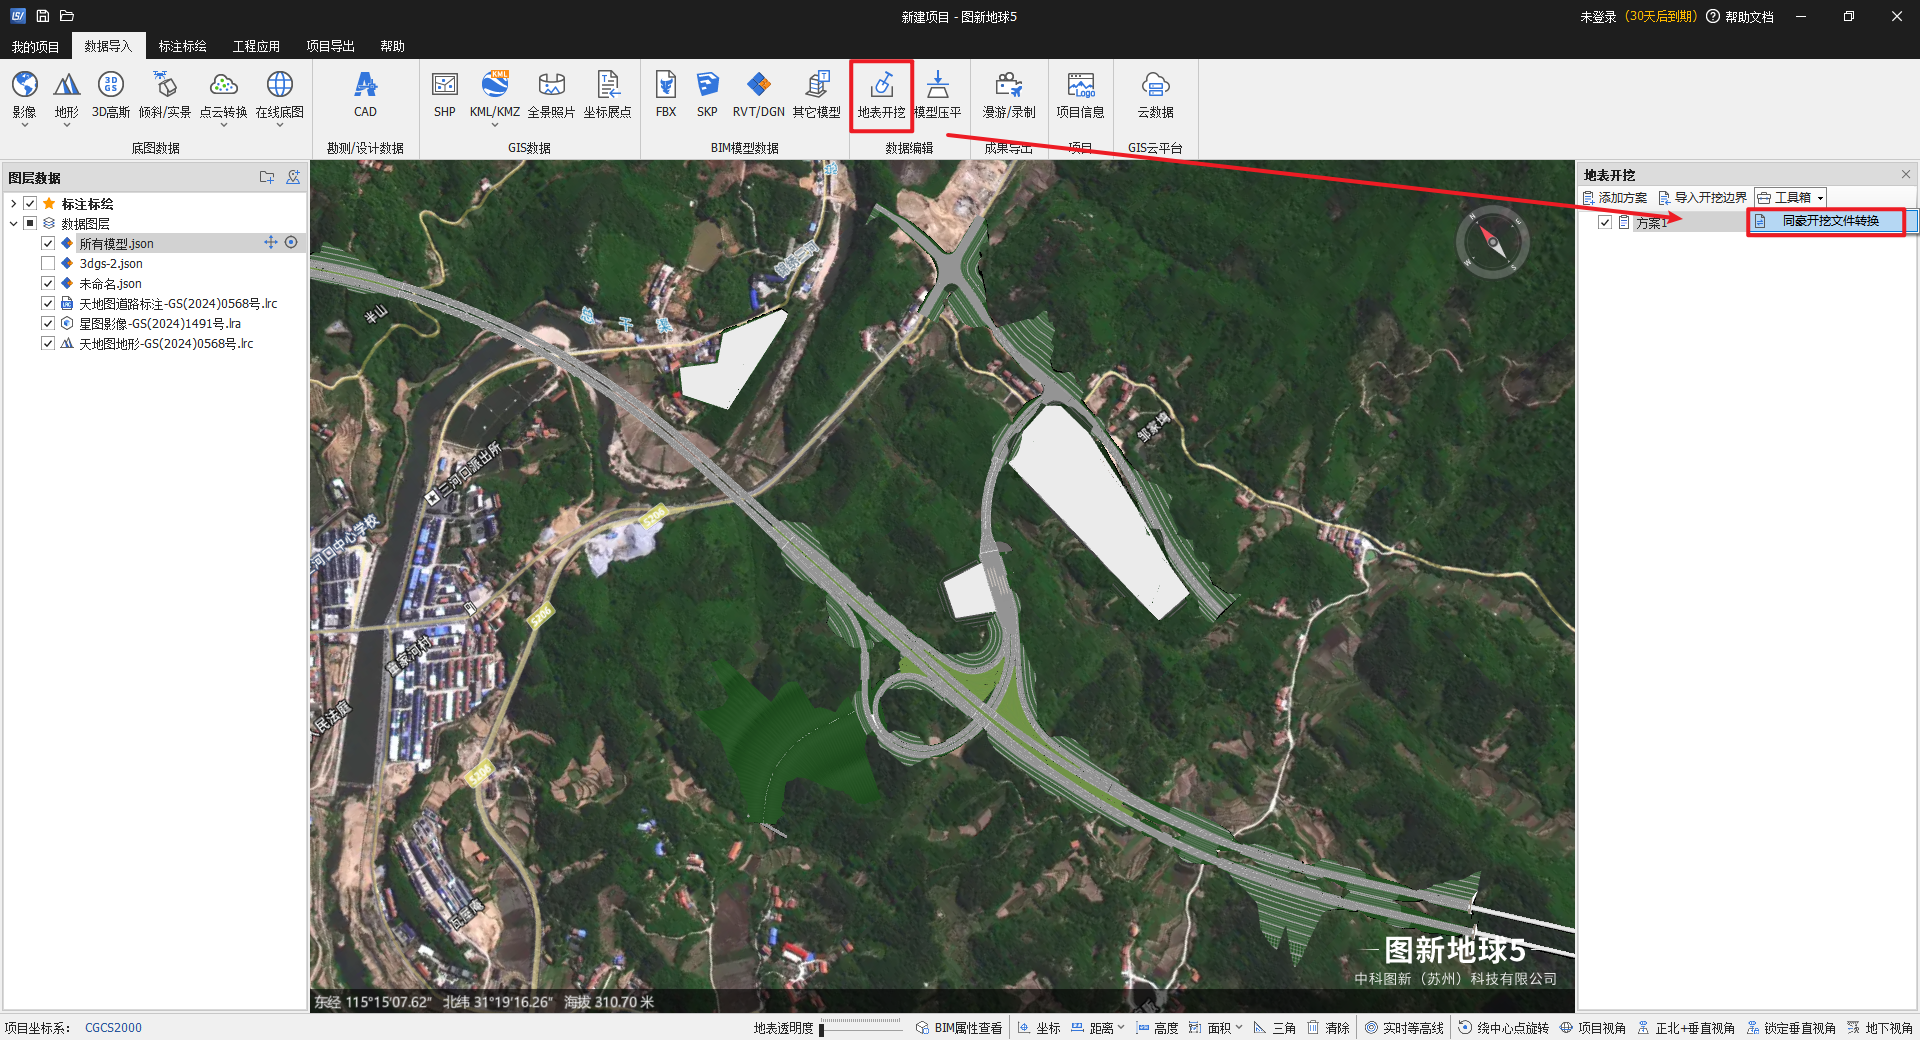Uncheck the 未命名.json layer

click(x=48, y=283)
